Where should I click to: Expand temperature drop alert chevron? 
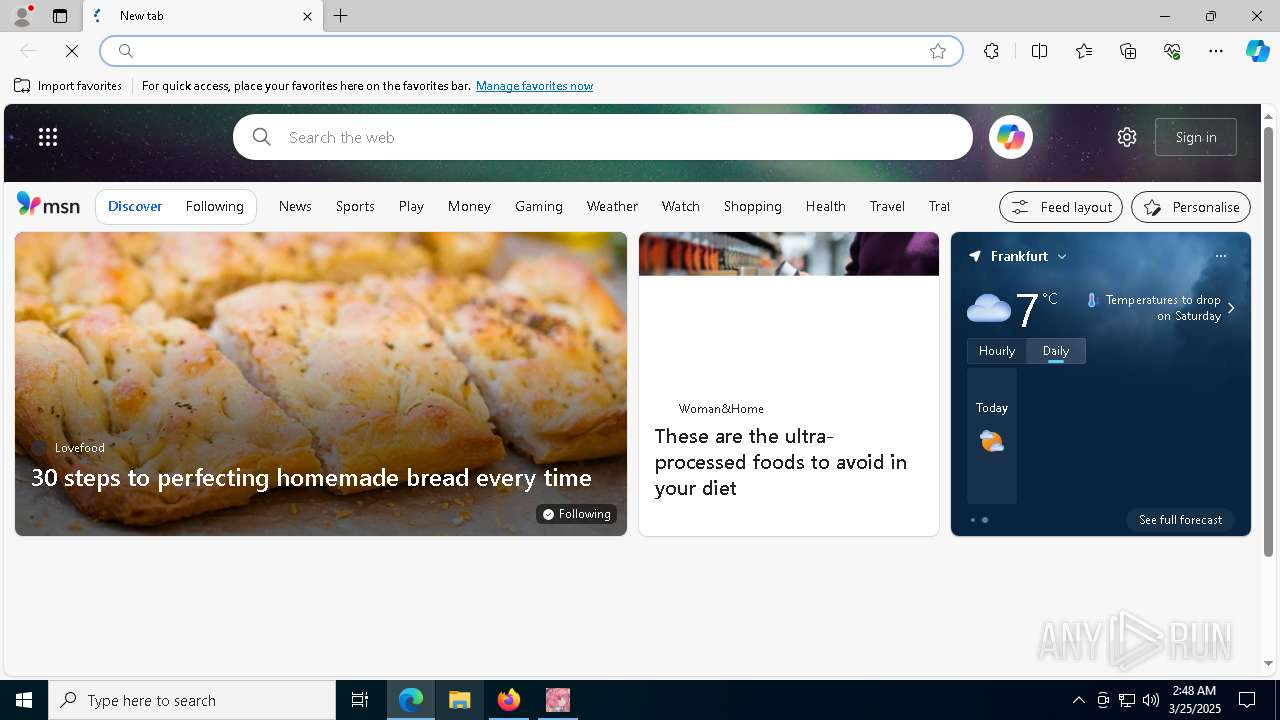[1231, 308]
